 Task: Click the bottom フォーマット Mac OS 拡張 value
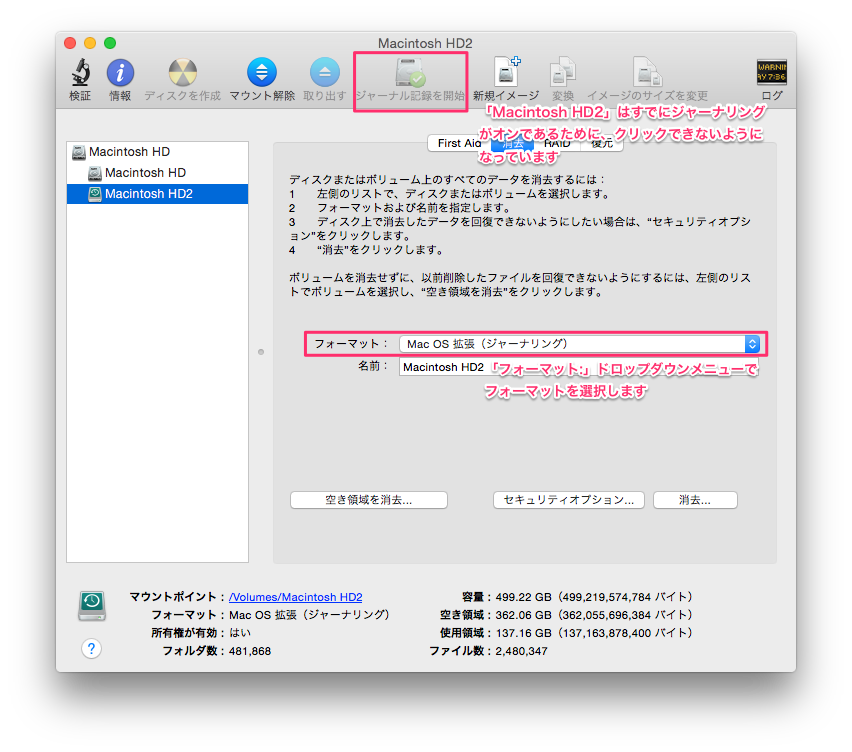click(x=309, y=615)
